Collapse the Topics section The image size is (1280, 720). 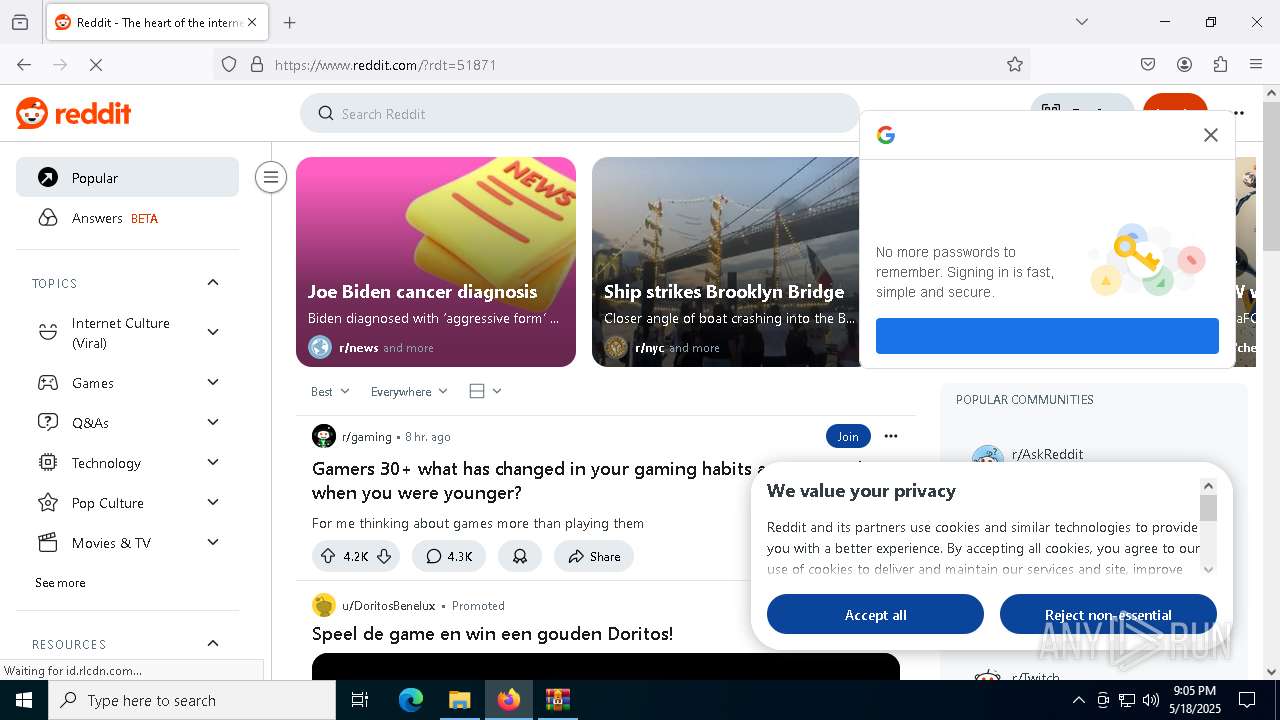pyautogui.click(x=213, y=283)
